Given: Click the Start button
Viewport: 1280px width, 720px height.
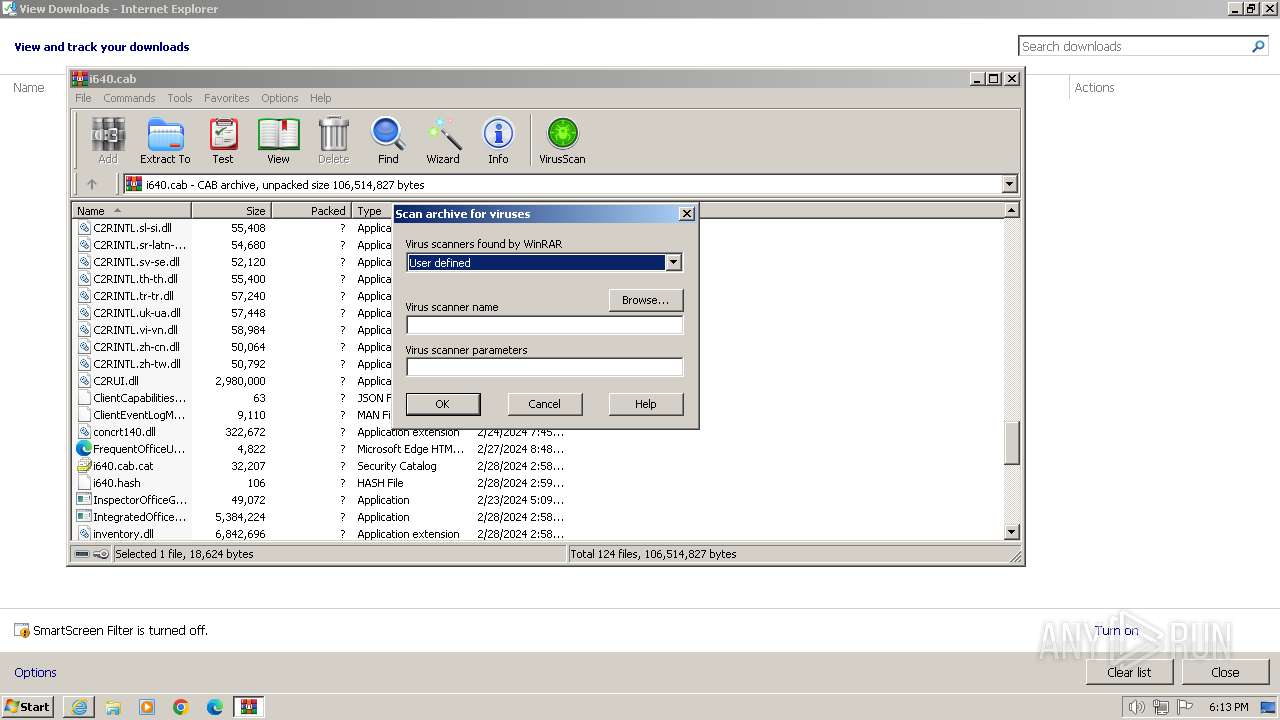Looking at the screenshot, I should pos(28,707).
